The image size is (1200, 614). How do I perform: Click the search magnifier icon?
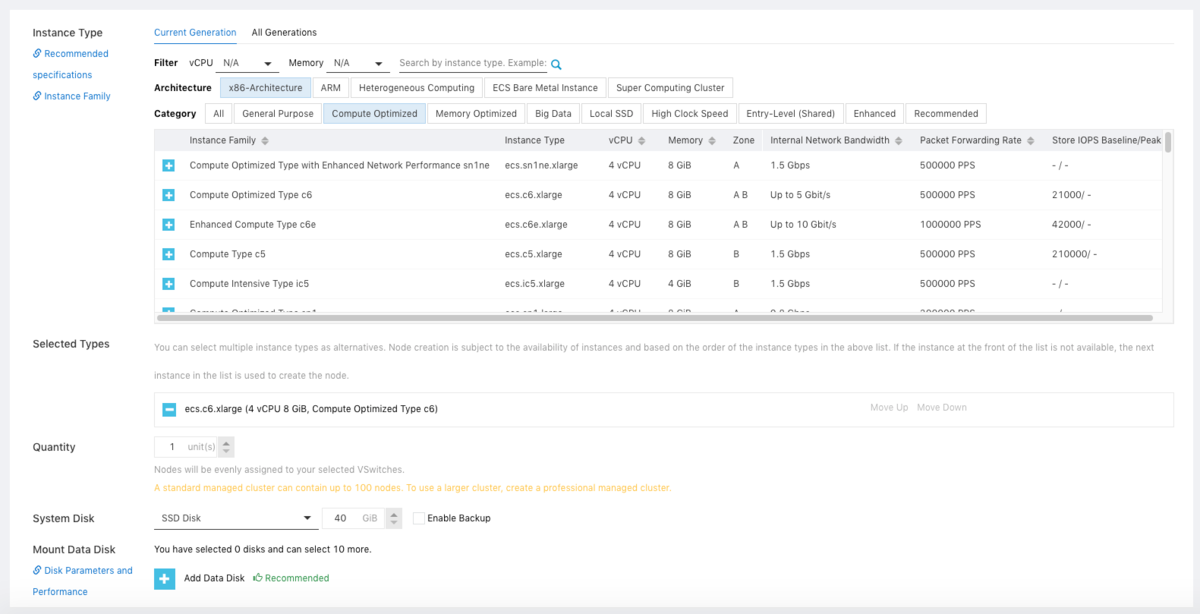[x=556, y=64]
